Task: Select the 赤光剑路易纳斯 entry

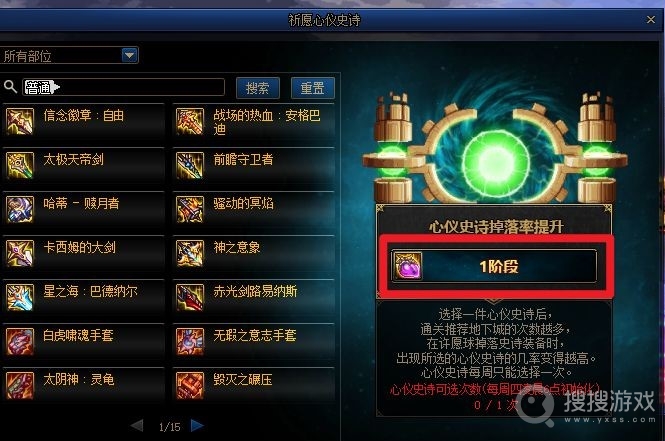Action: 254,298
